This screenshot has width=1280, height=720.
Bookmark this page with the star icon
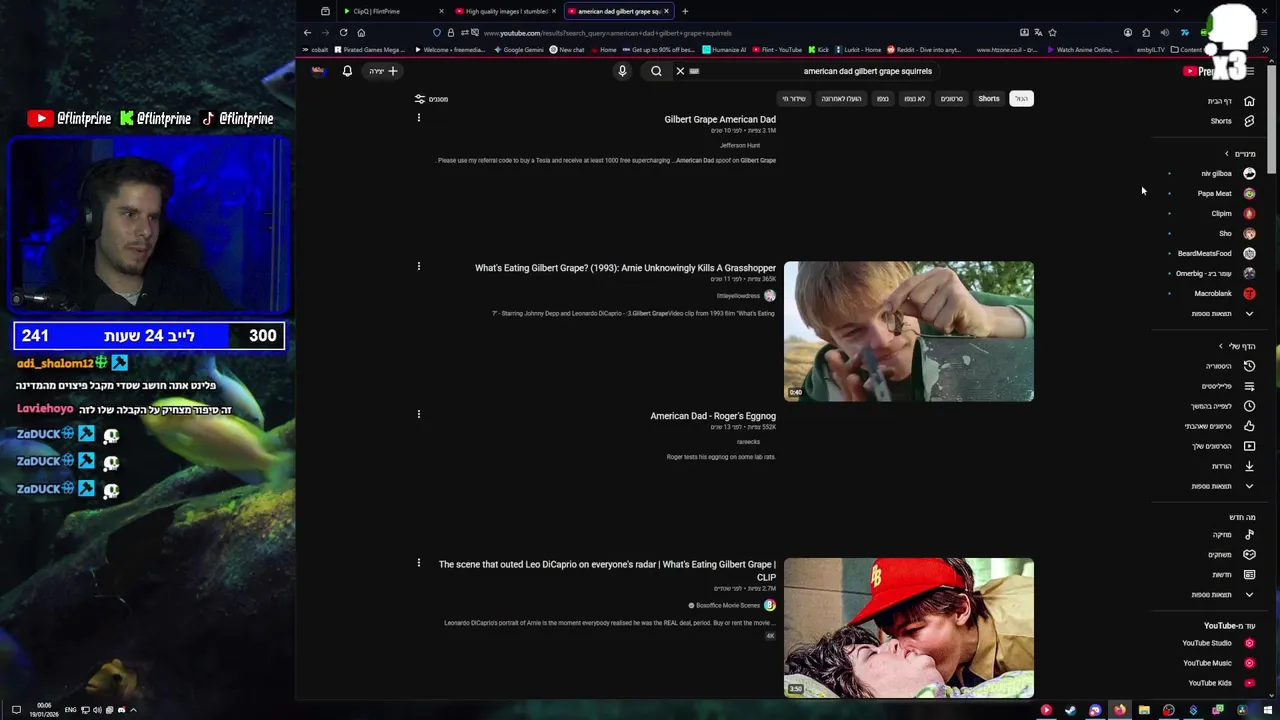1052,32
